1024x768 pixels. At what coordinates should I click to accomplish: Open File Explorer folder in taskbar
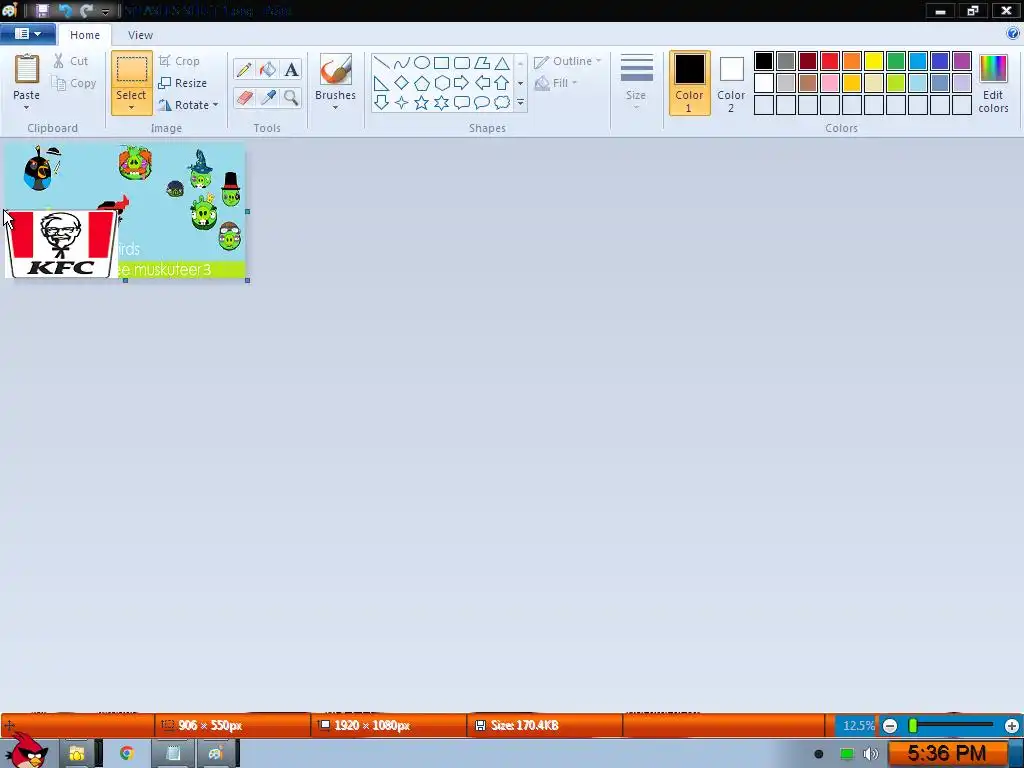(x=77, y=753)
